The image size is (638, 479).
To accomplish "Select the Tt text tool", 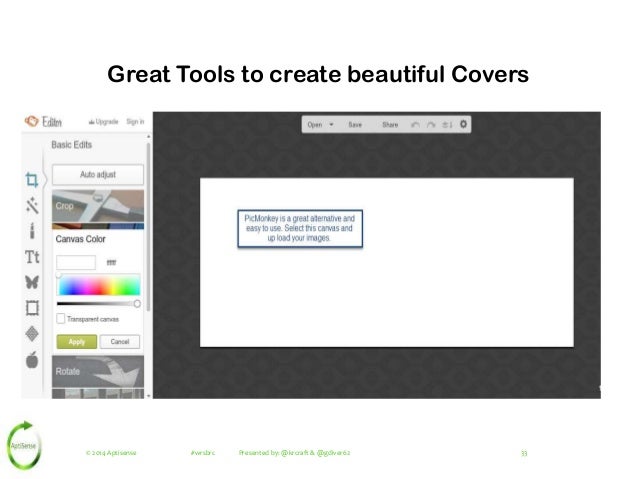I will coord(32,257).
